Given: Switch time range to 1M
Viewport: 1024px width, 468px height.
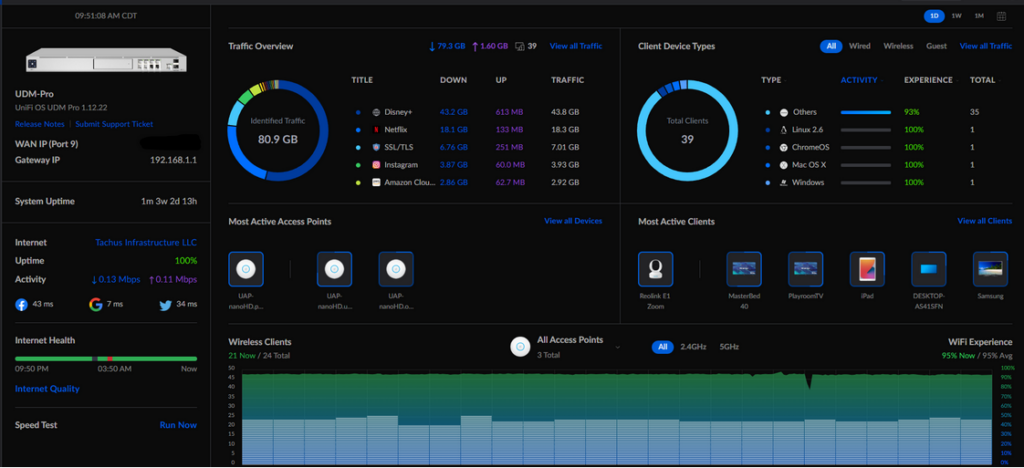Looking at the screenshot, I should pos(979,16).
